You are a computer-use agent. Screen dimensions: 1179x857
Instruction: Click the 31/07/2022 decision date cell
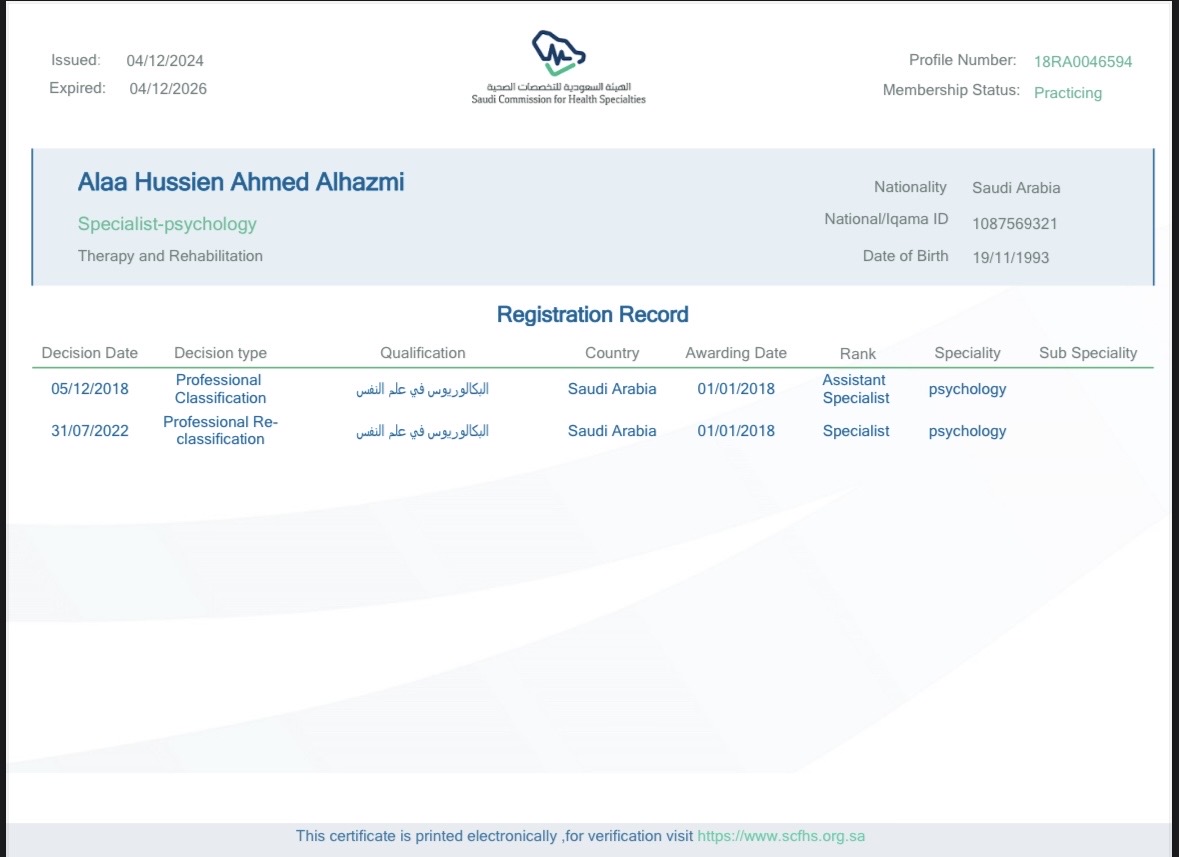(90, 432)
